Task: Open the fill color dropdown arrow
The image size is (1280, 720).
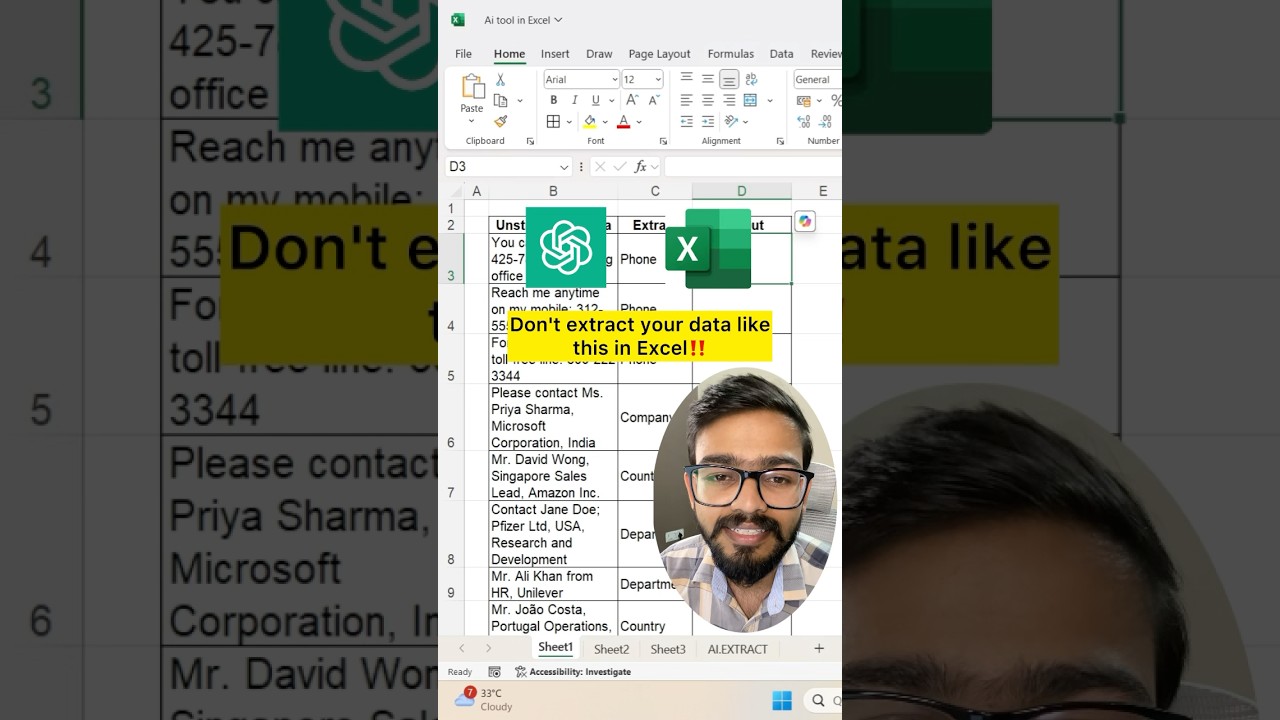Action: (606, 121)
